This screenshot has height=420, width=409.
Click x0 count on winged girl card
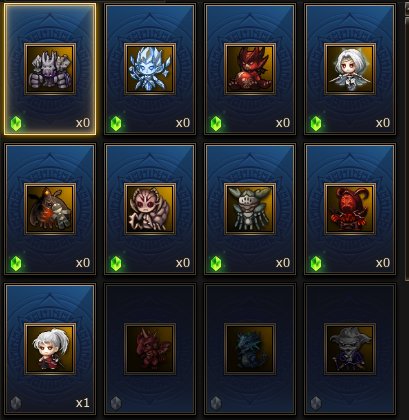[383, 123]
